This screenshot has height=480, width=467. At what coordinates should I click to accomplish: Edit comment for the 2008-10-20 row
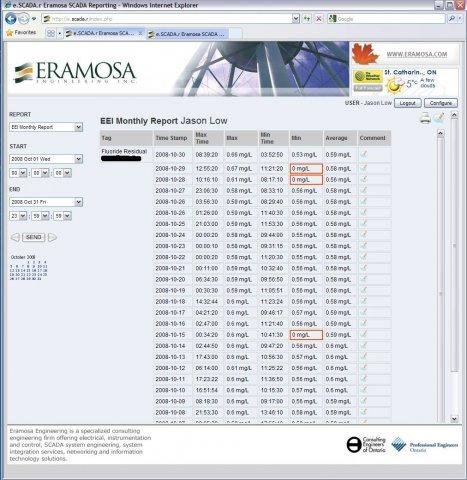(x=364, y=279)
